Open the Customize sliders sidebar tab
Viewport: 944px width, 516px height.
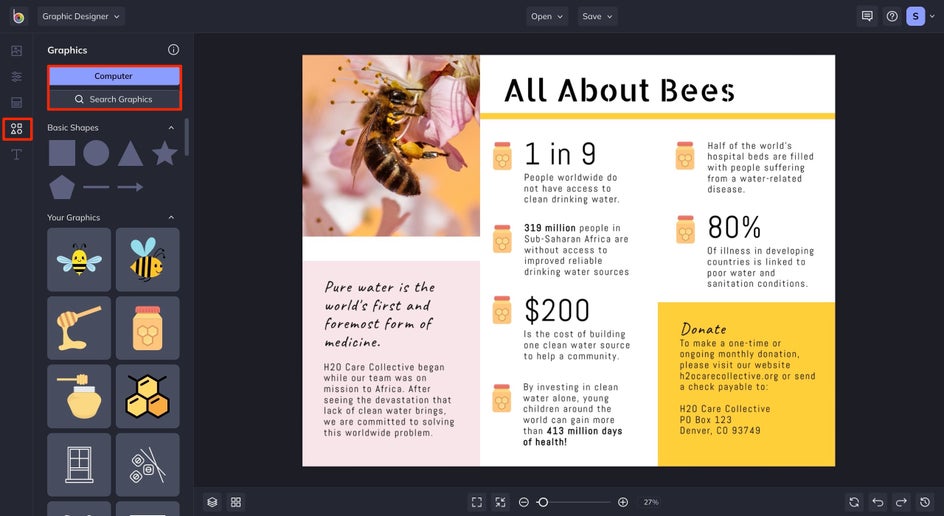(x=17, y=76)
